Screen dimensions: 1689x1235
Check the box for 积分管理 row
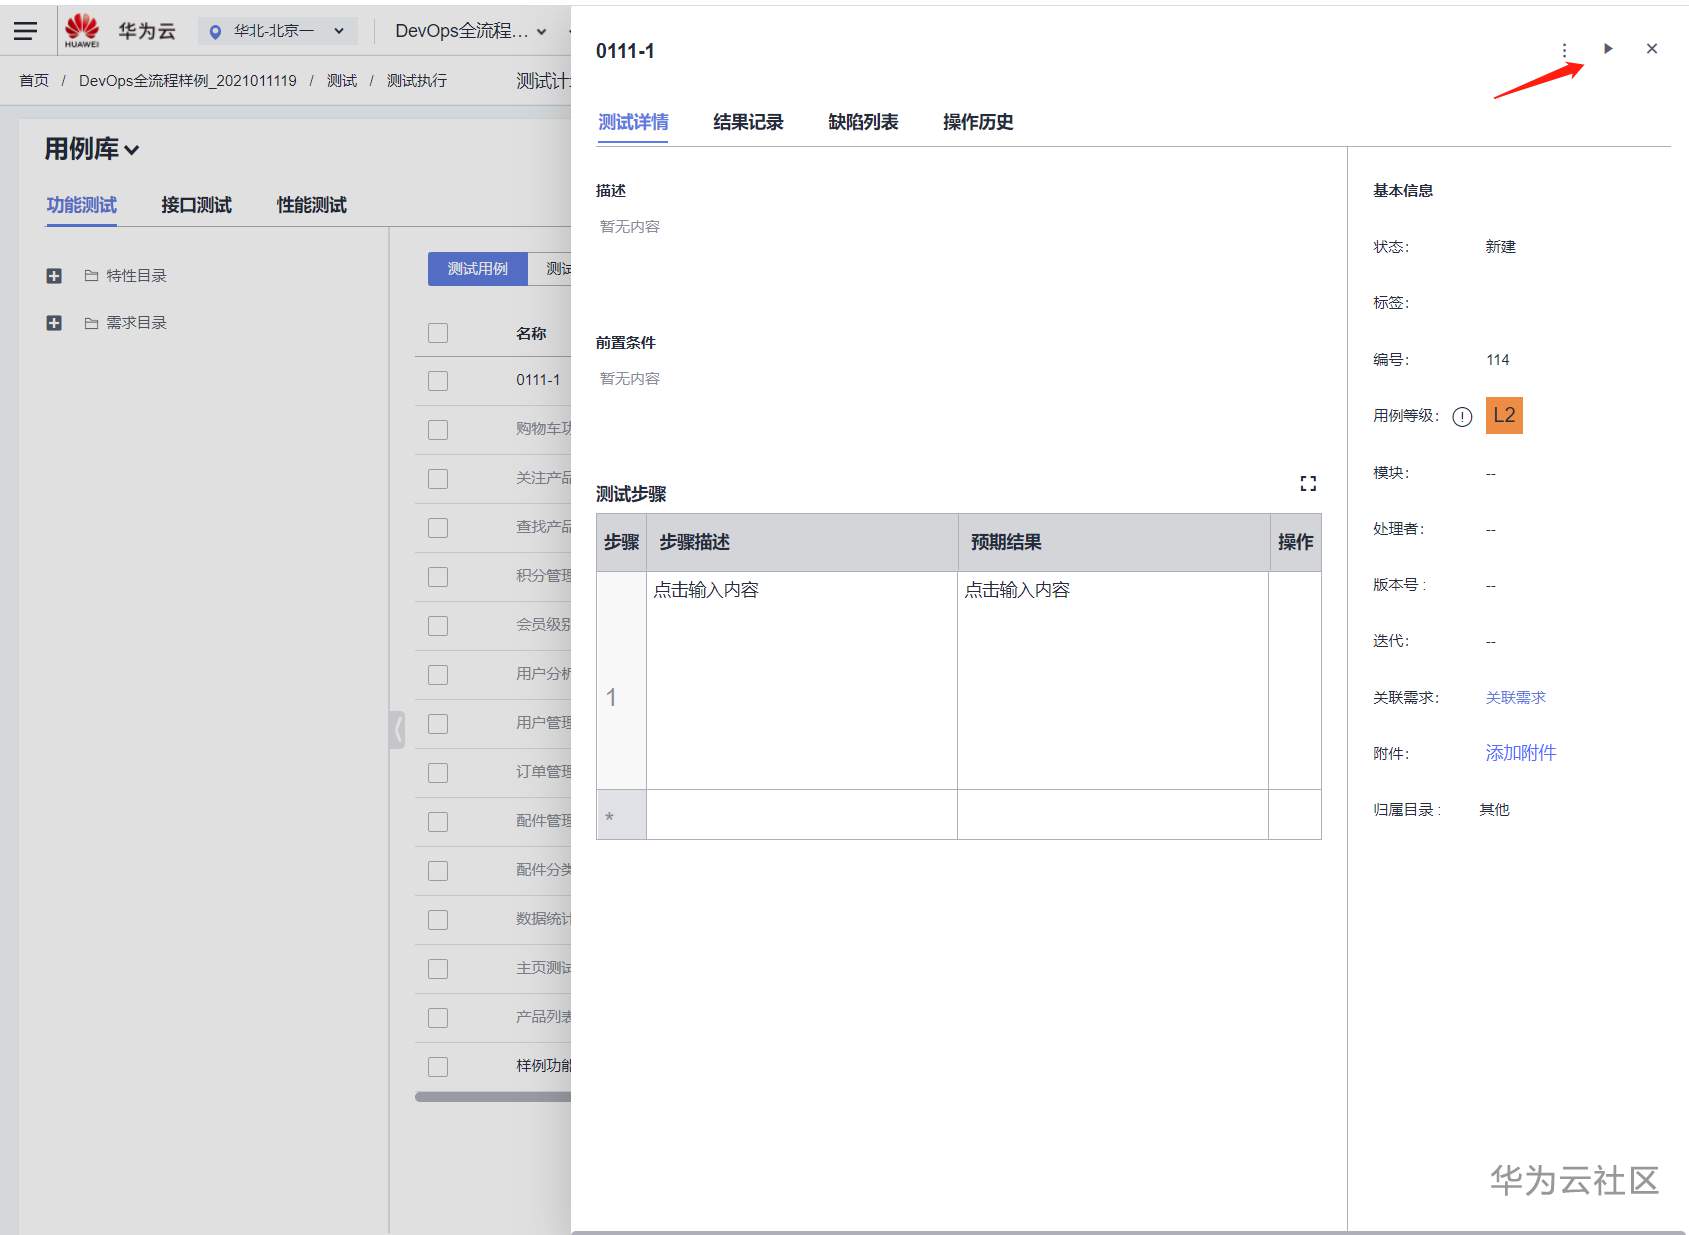[438, 577]
